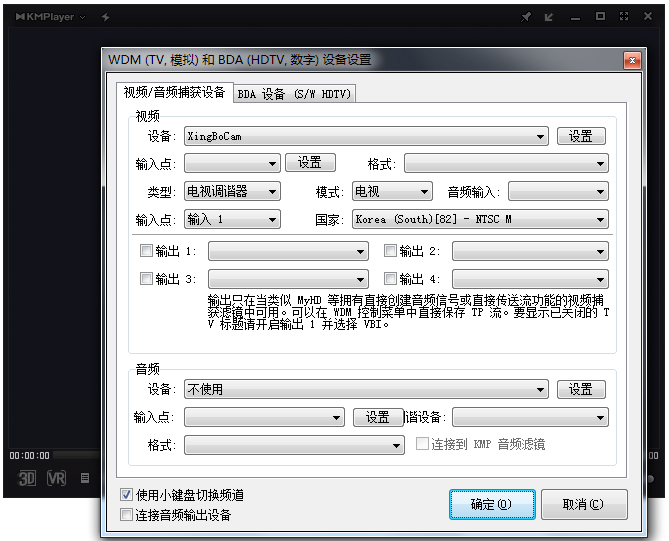Screen dimensions: 669x541
Task: Click the 00:00:00 elapsed time display
Action: pos(29,456)
